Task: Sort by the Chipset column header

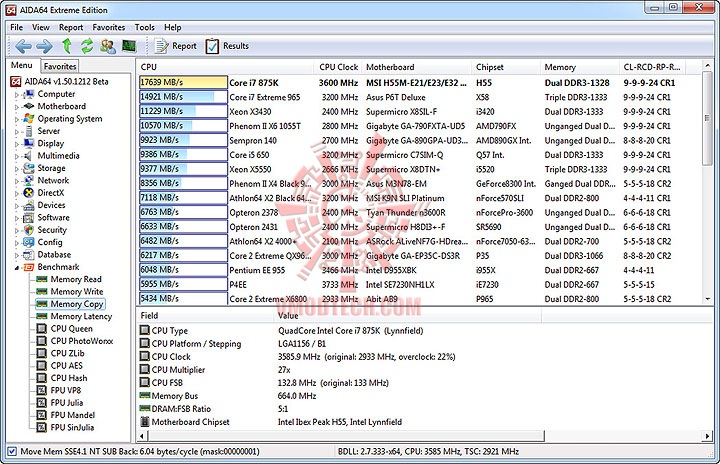Action: (x=506, y=67)
